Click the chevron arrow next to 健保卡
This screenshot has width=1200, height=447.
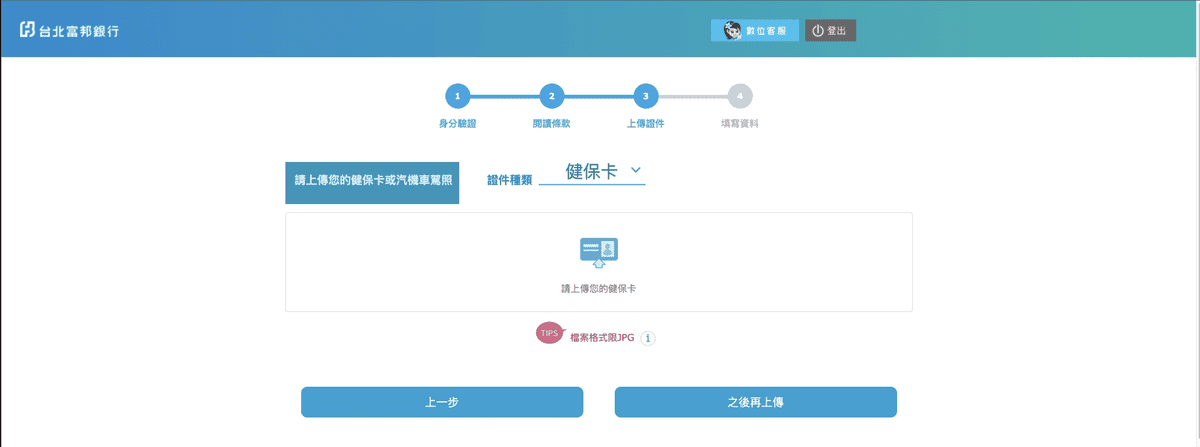pyautogui.click(x=635, y=171)
